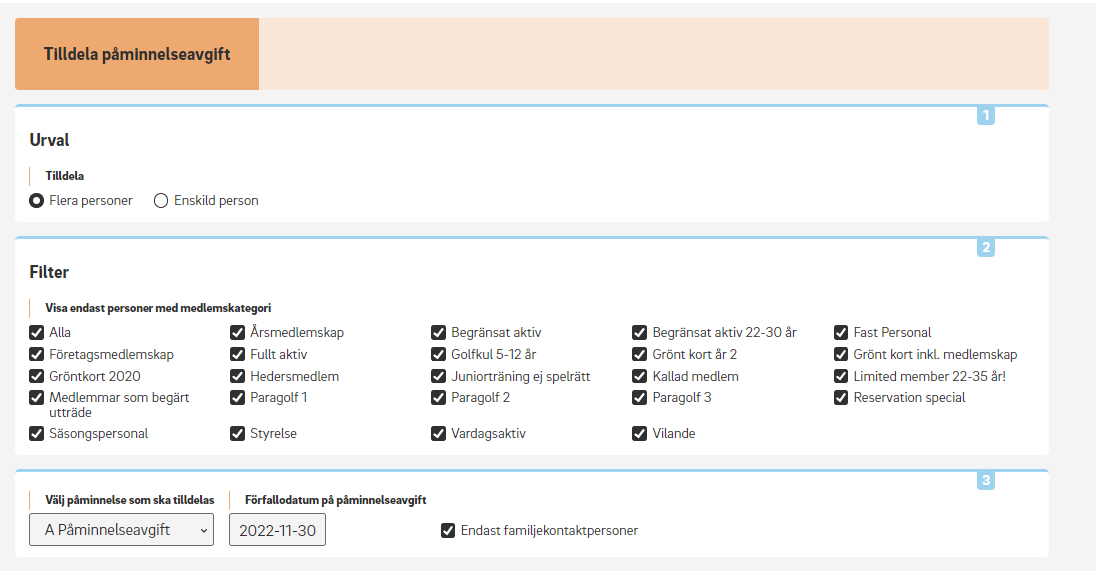Untick the Fullt aktiv checkbox
Screen dimensions: 1096x571
238,354
